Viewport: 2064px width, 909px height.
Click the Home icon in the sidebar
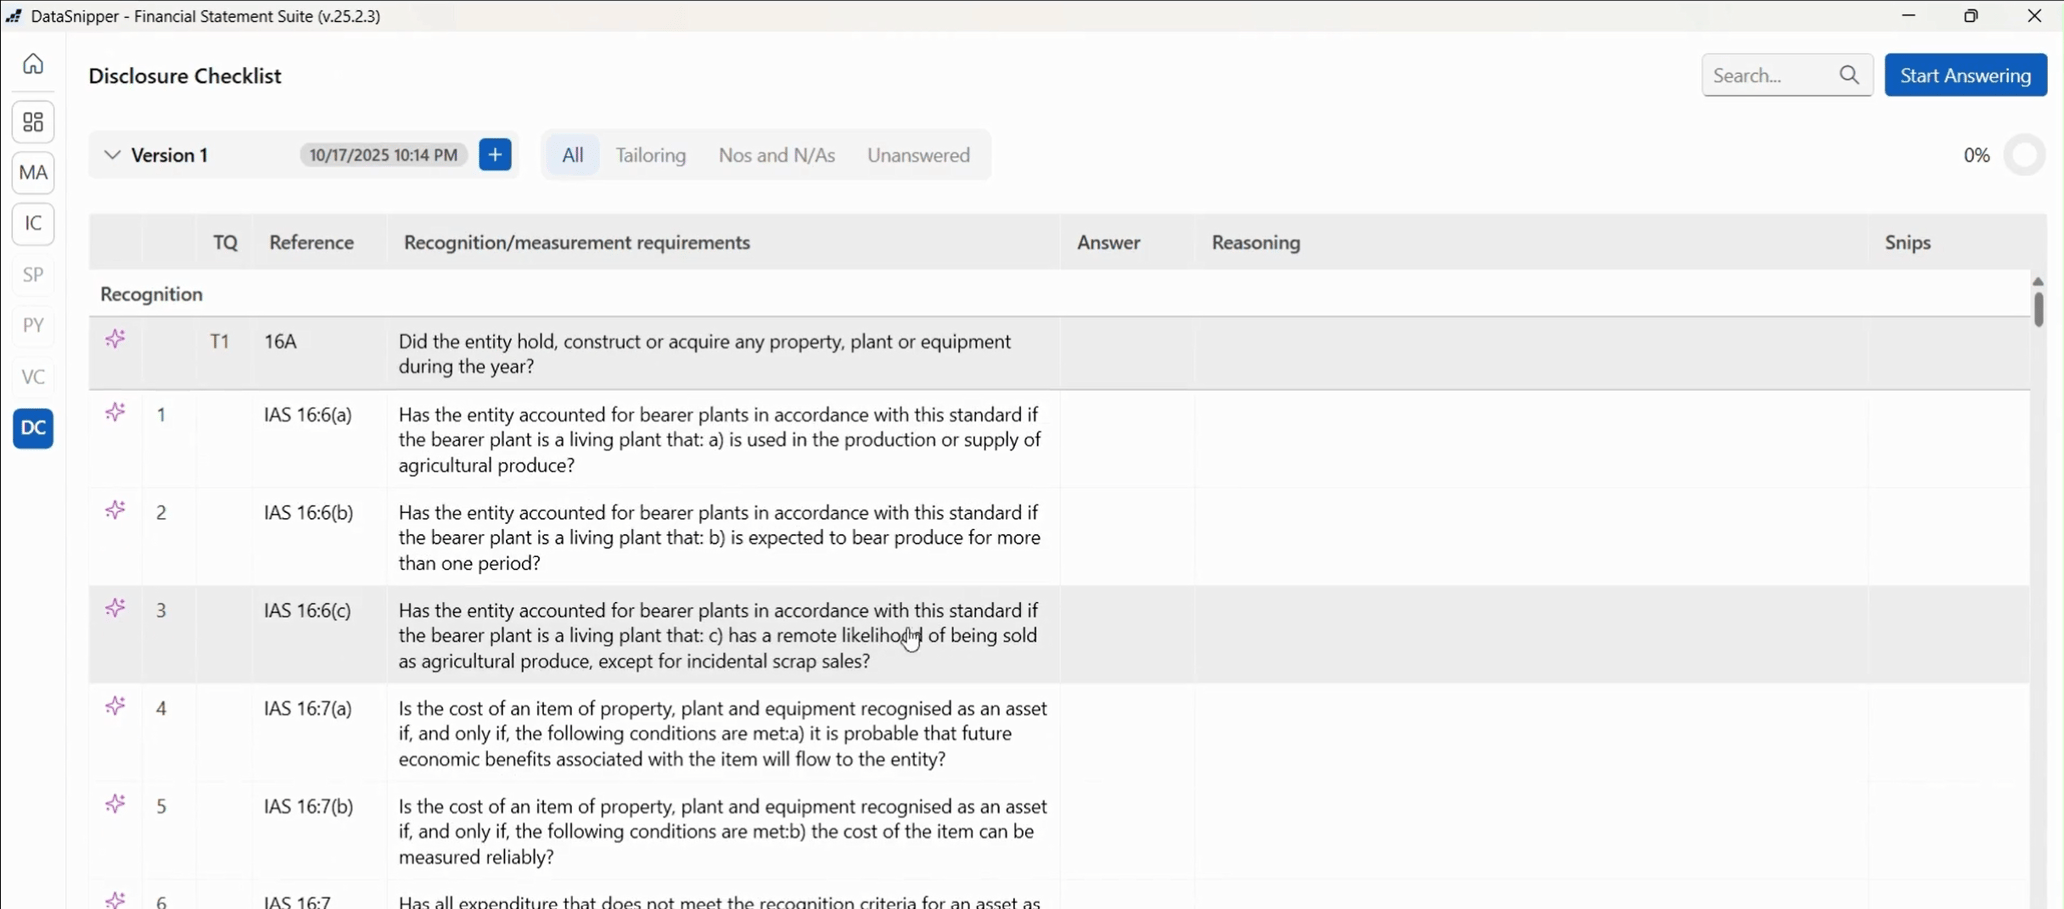pos(33,63)
